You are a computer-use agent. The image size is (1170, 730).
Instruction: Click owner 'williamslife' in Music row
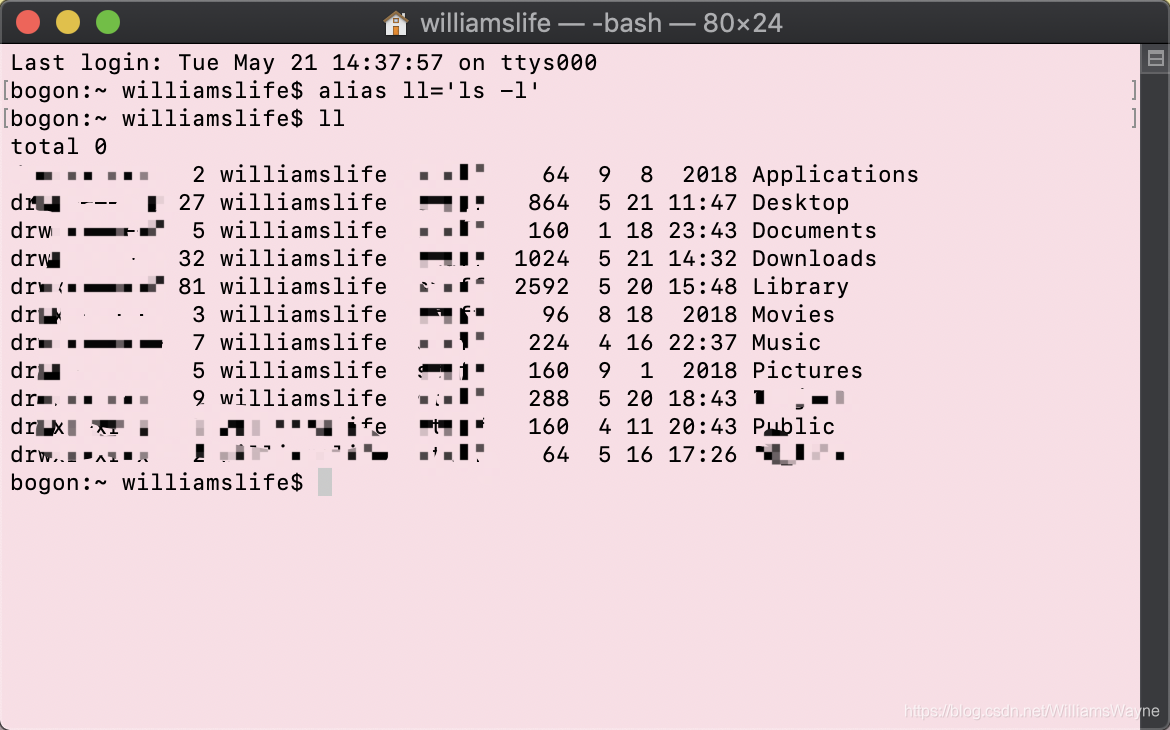(x=303, y=343)
